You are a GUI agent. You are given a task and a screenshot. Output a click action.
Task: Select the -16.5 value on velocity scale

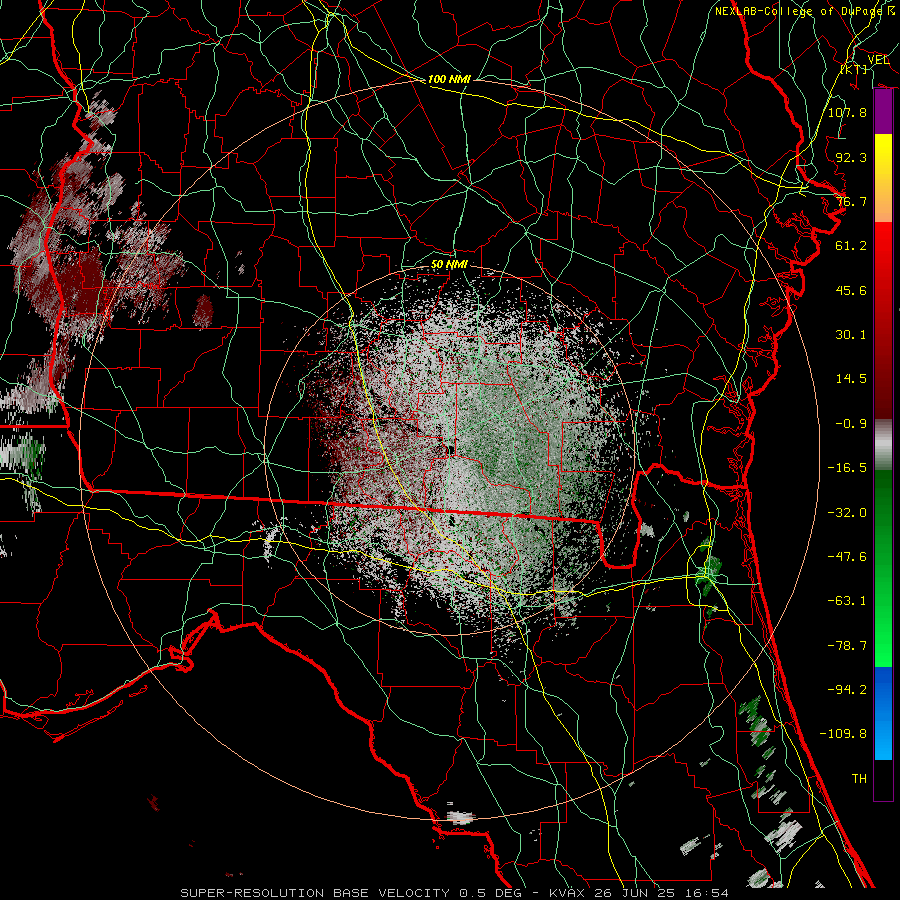(847, 468)
